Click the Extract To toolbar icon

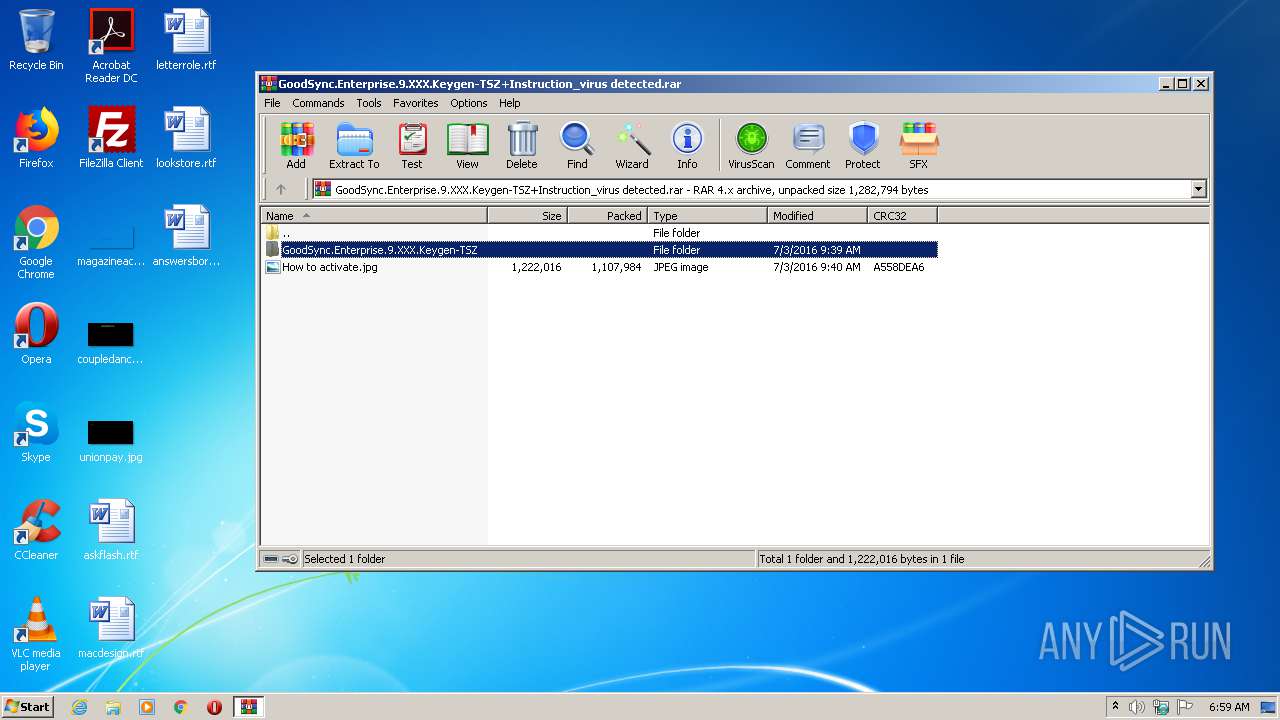click(x=354, y=146)
